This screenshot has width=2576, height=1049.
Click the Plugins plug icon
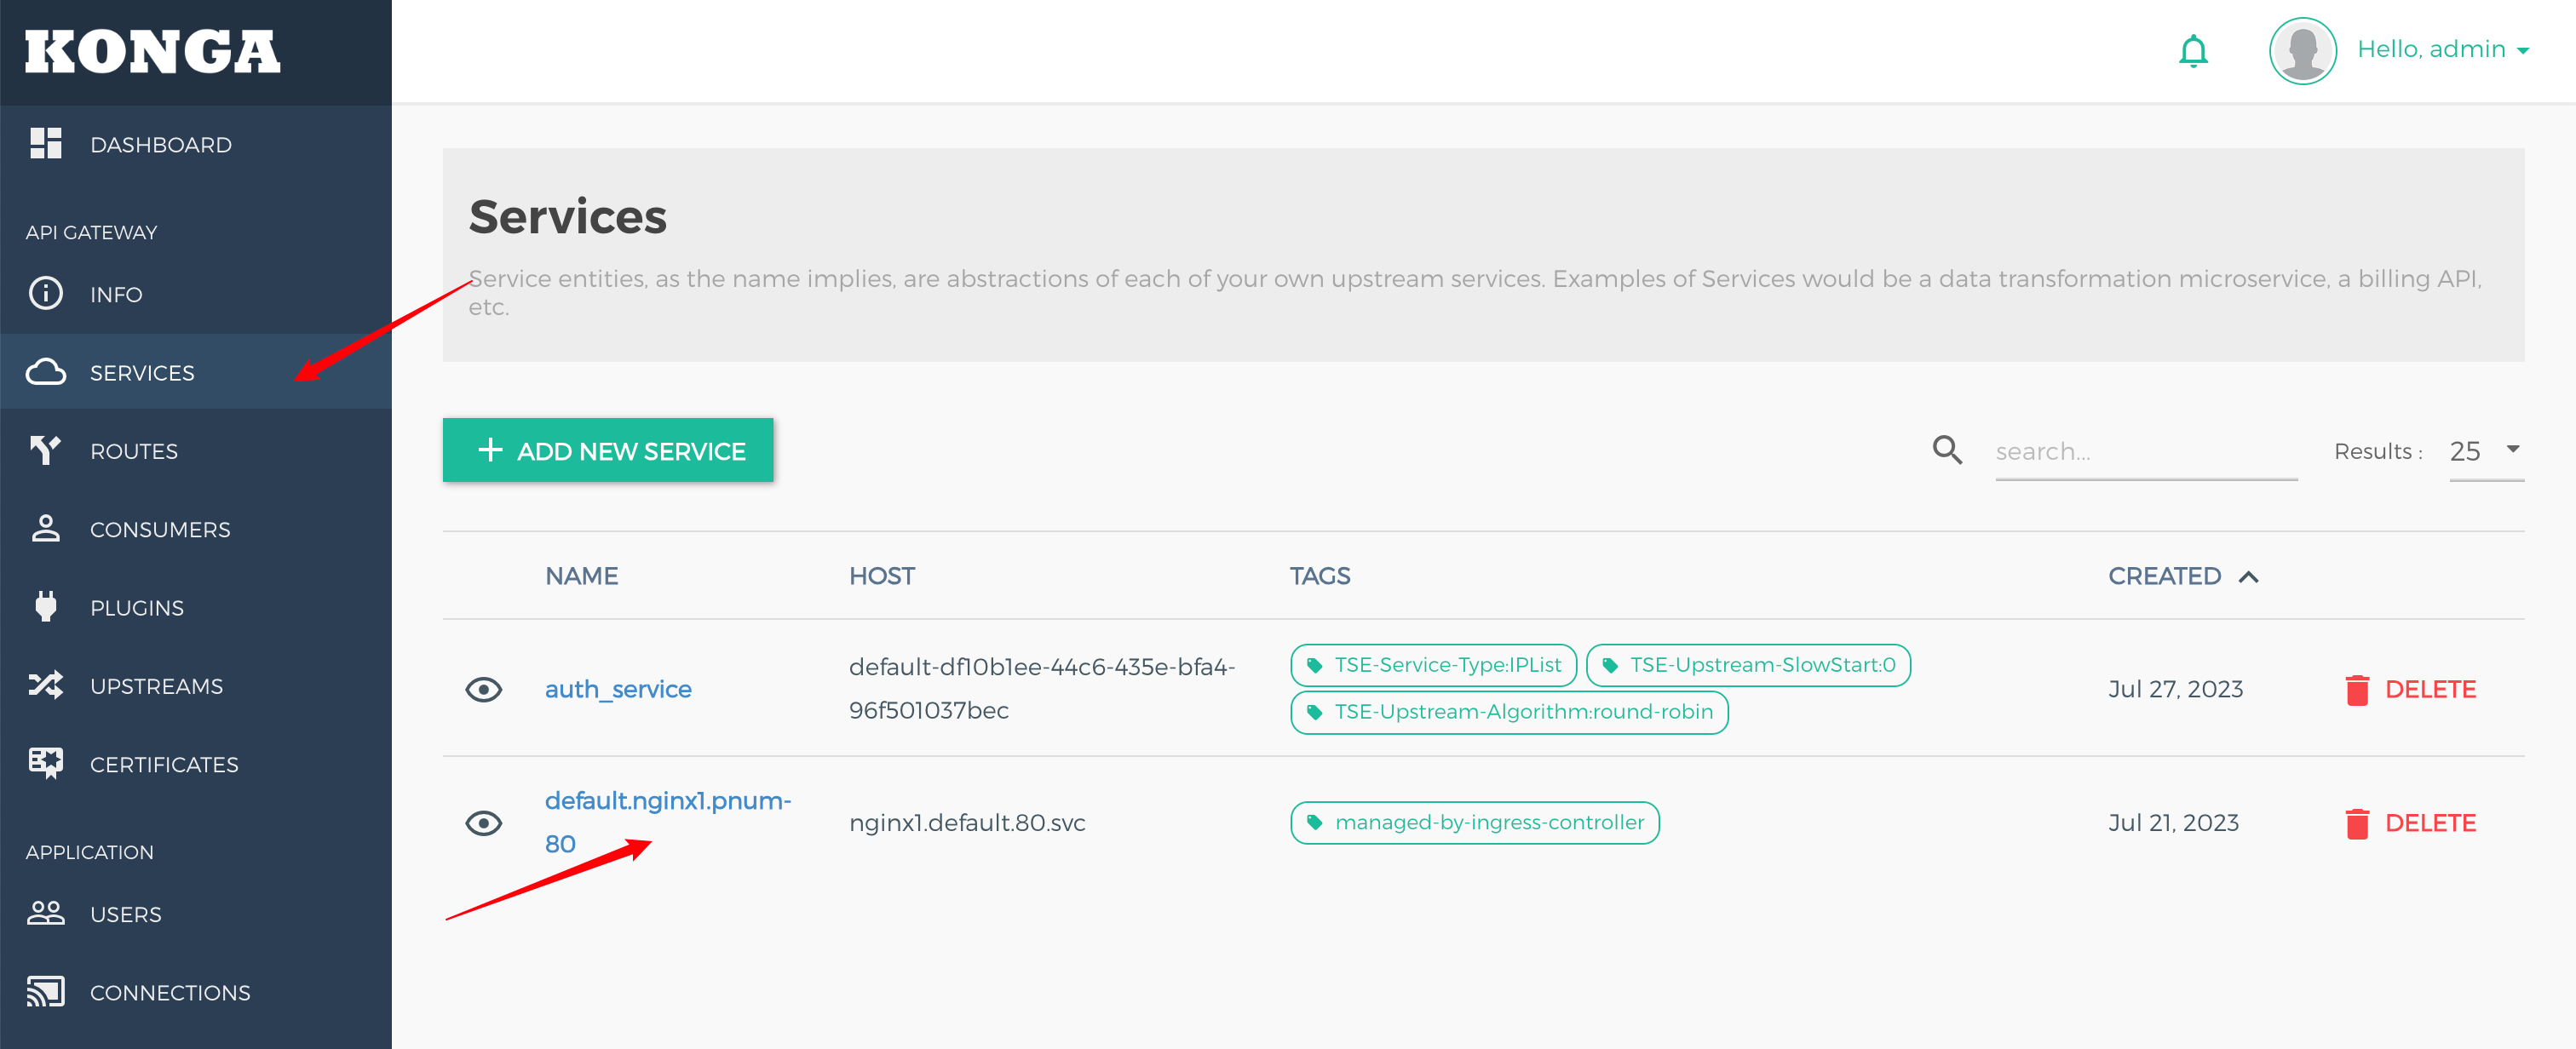pyautogui.click(x=46, y=606)
